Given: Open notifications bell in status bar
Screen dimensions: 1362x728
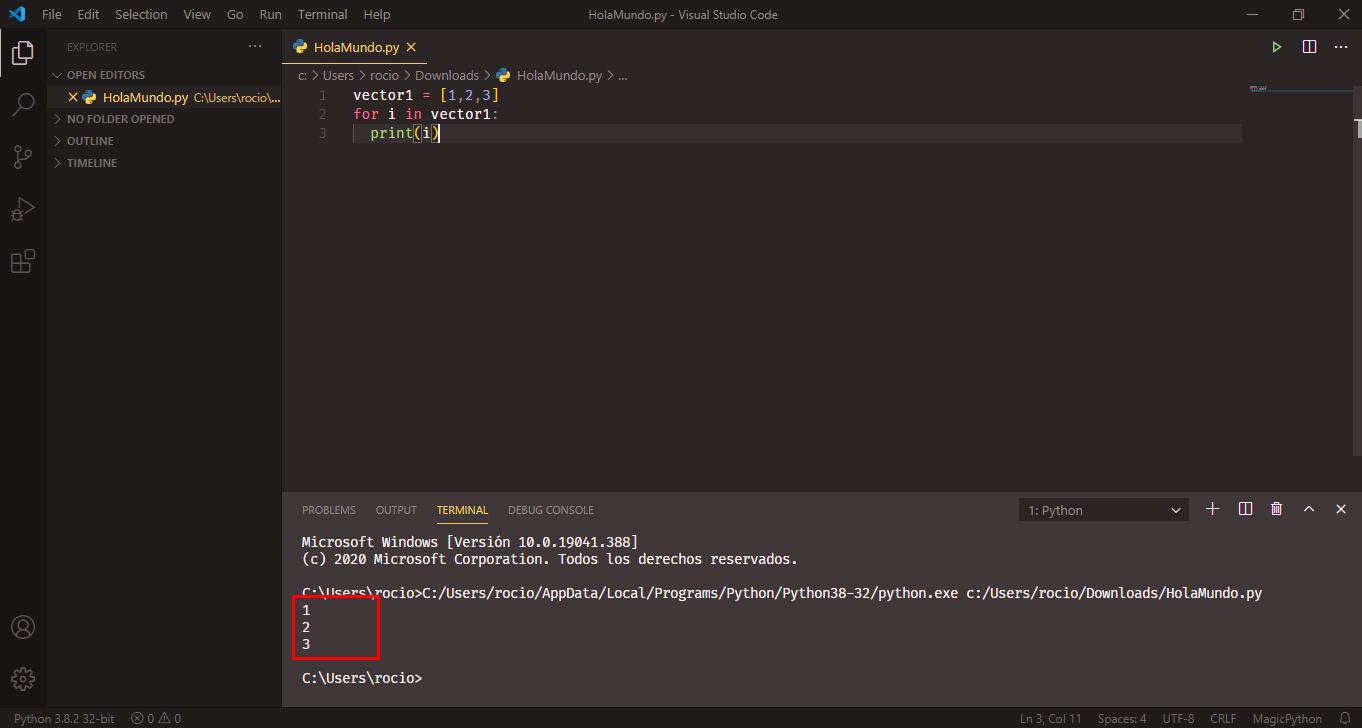Looking at the screenshot, I should click(1343, 718).
